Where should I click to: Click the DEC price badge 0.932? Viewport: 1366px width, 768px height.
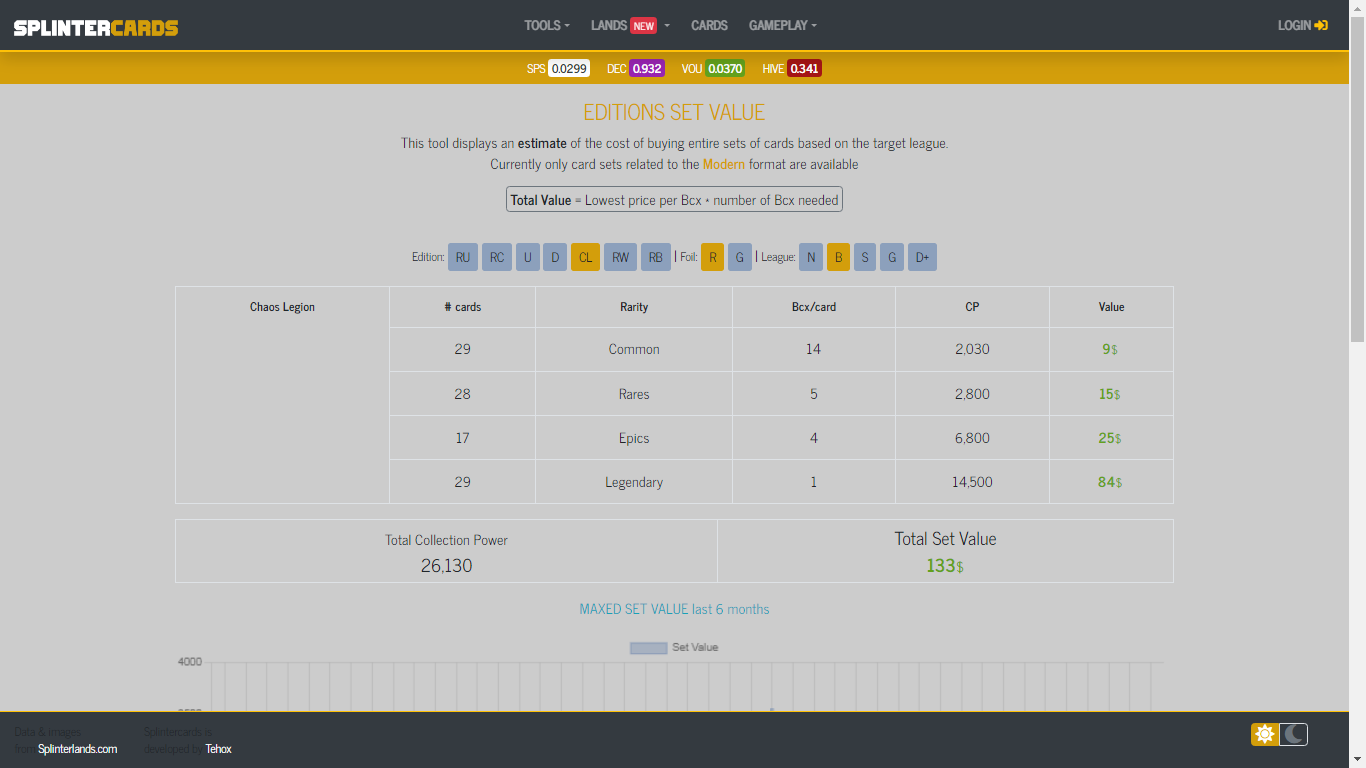point(647,68)
